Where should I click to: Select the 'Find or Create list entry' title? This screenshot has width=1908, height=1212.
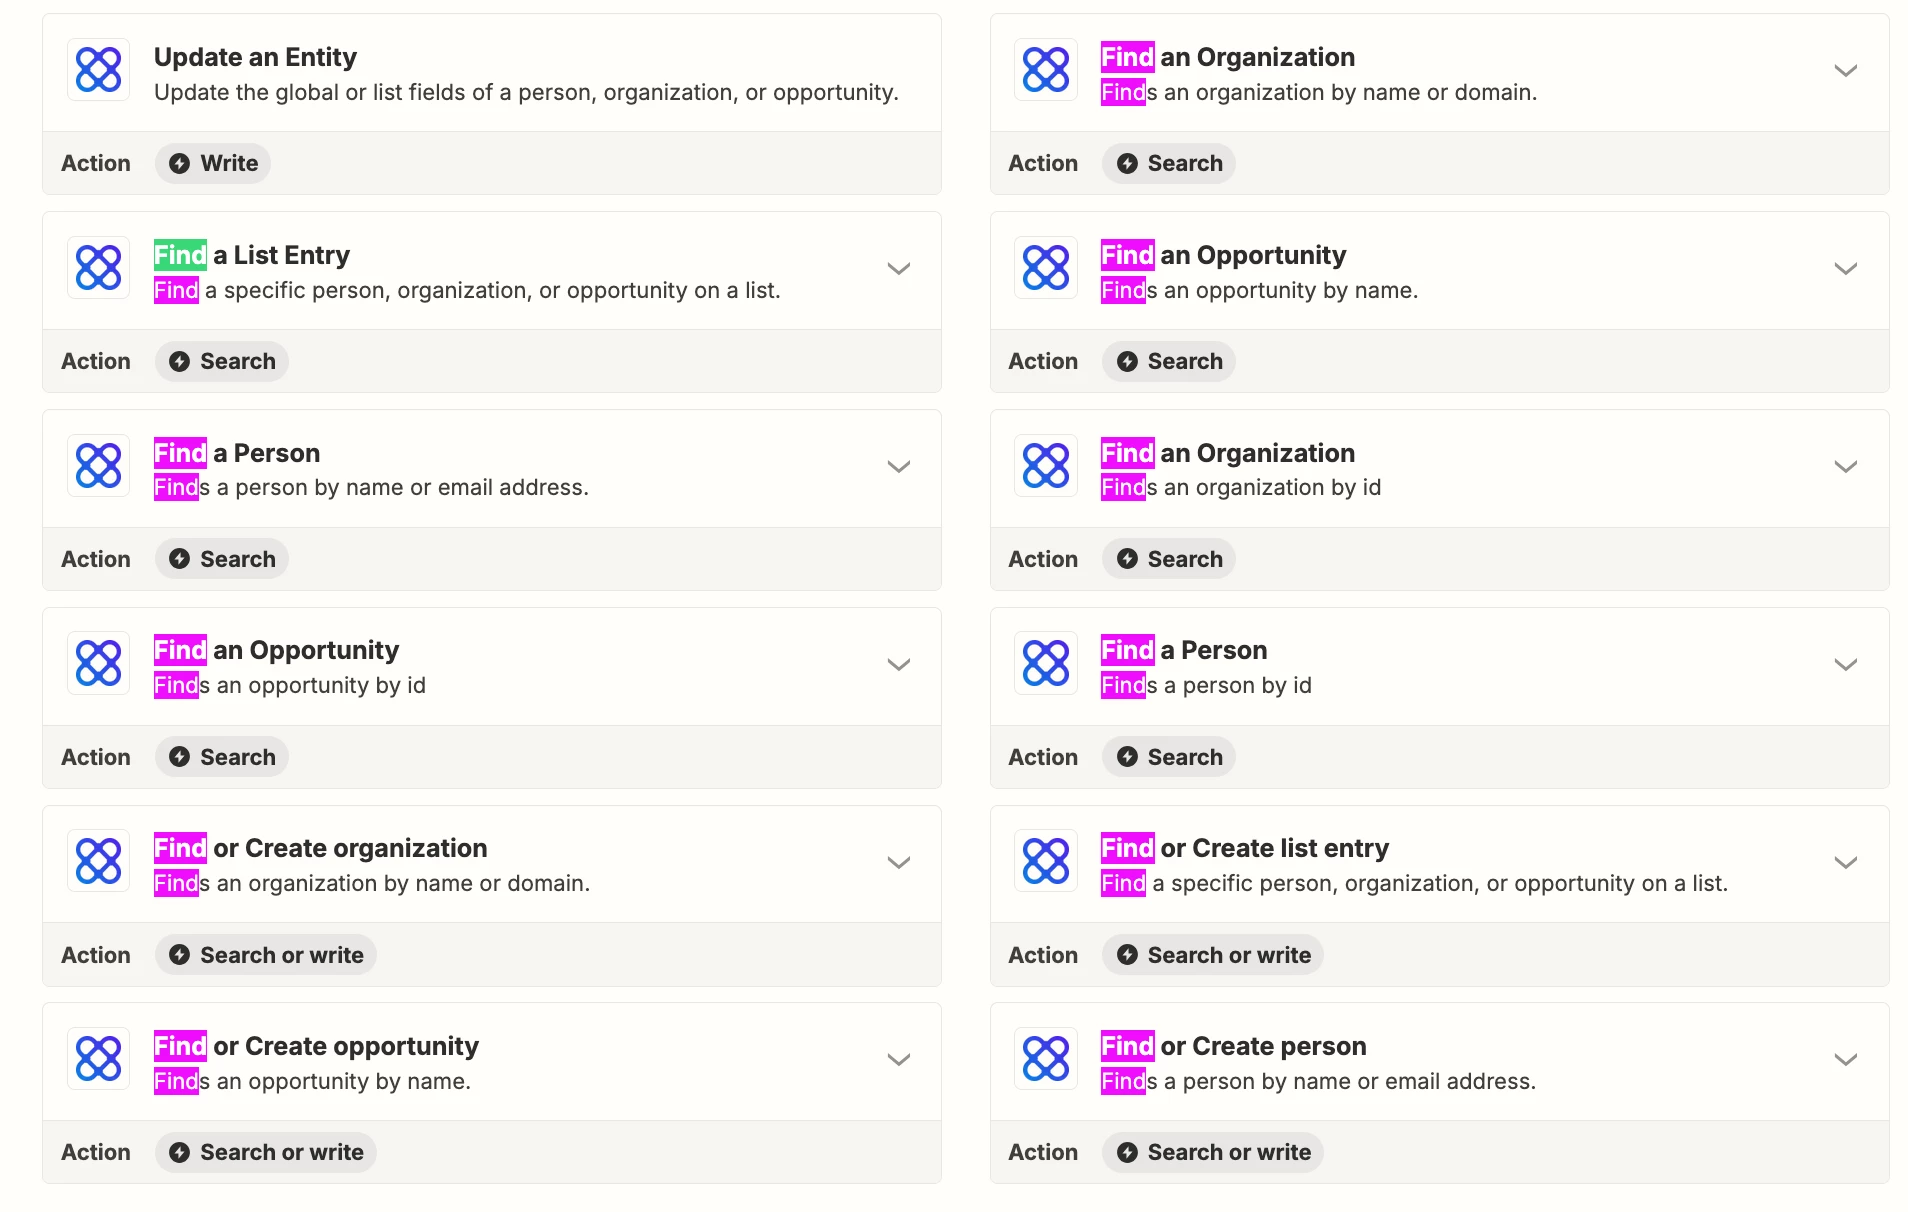(1245, 848)
